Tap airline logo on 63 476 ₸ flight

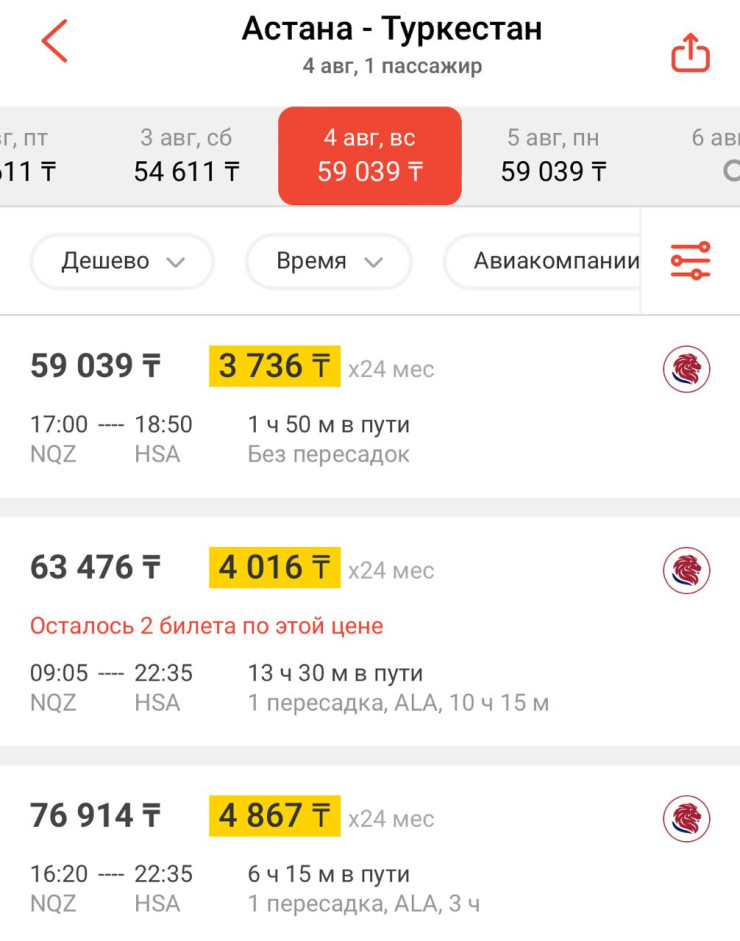pos(686,571)
